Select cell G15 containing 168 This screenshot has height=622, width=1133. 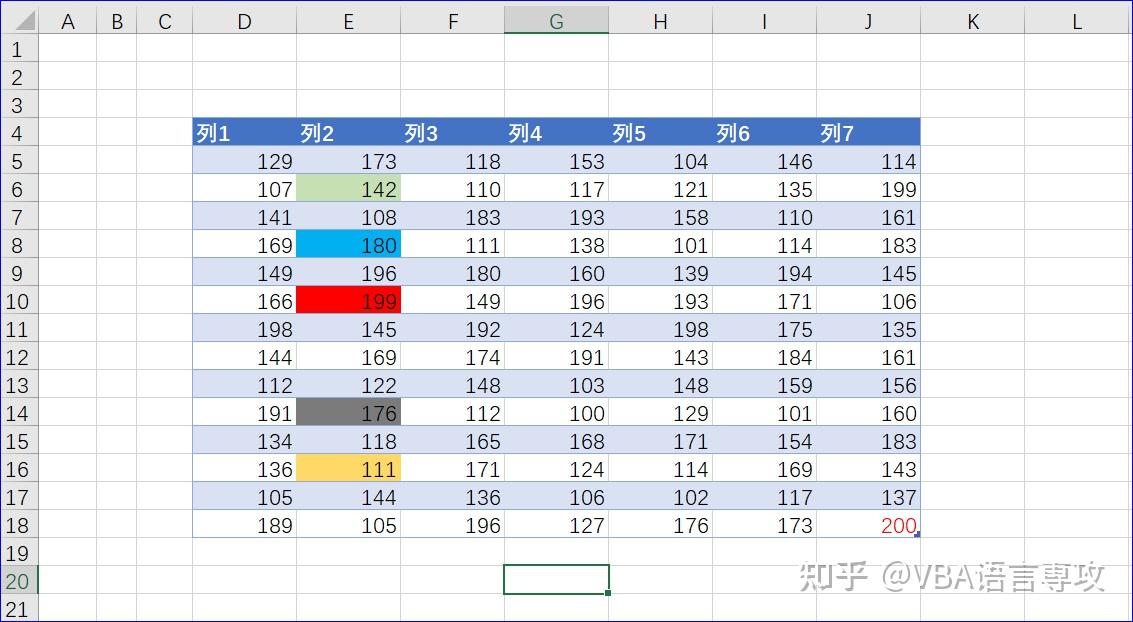pyautogui.click(x=556, y=441)
